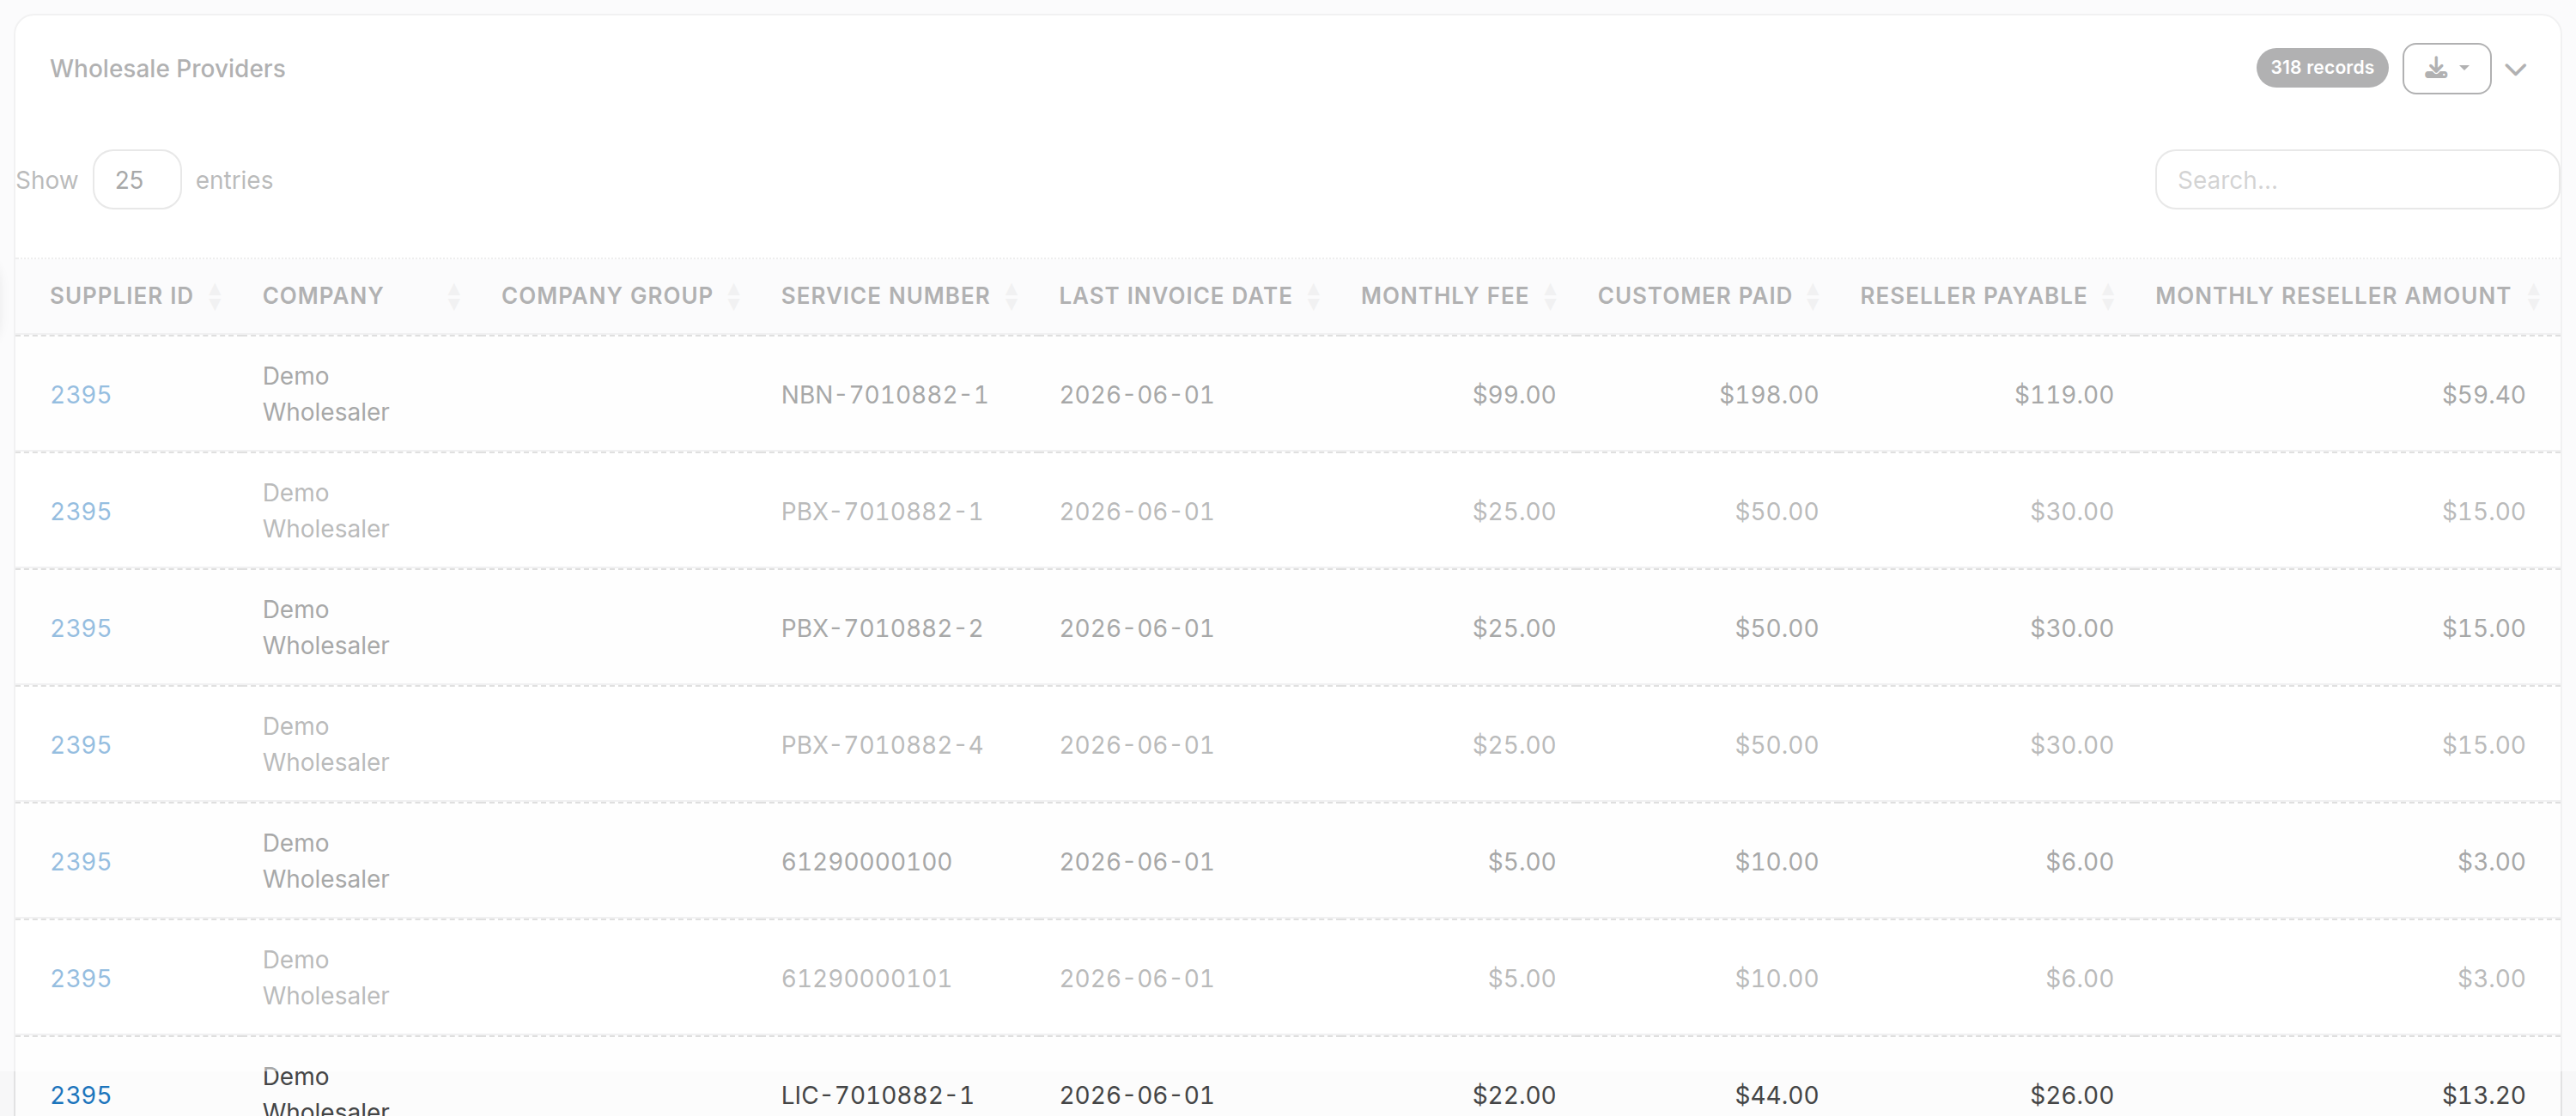
Task: Sort by Company column arrows
Action: coord(454,296)
